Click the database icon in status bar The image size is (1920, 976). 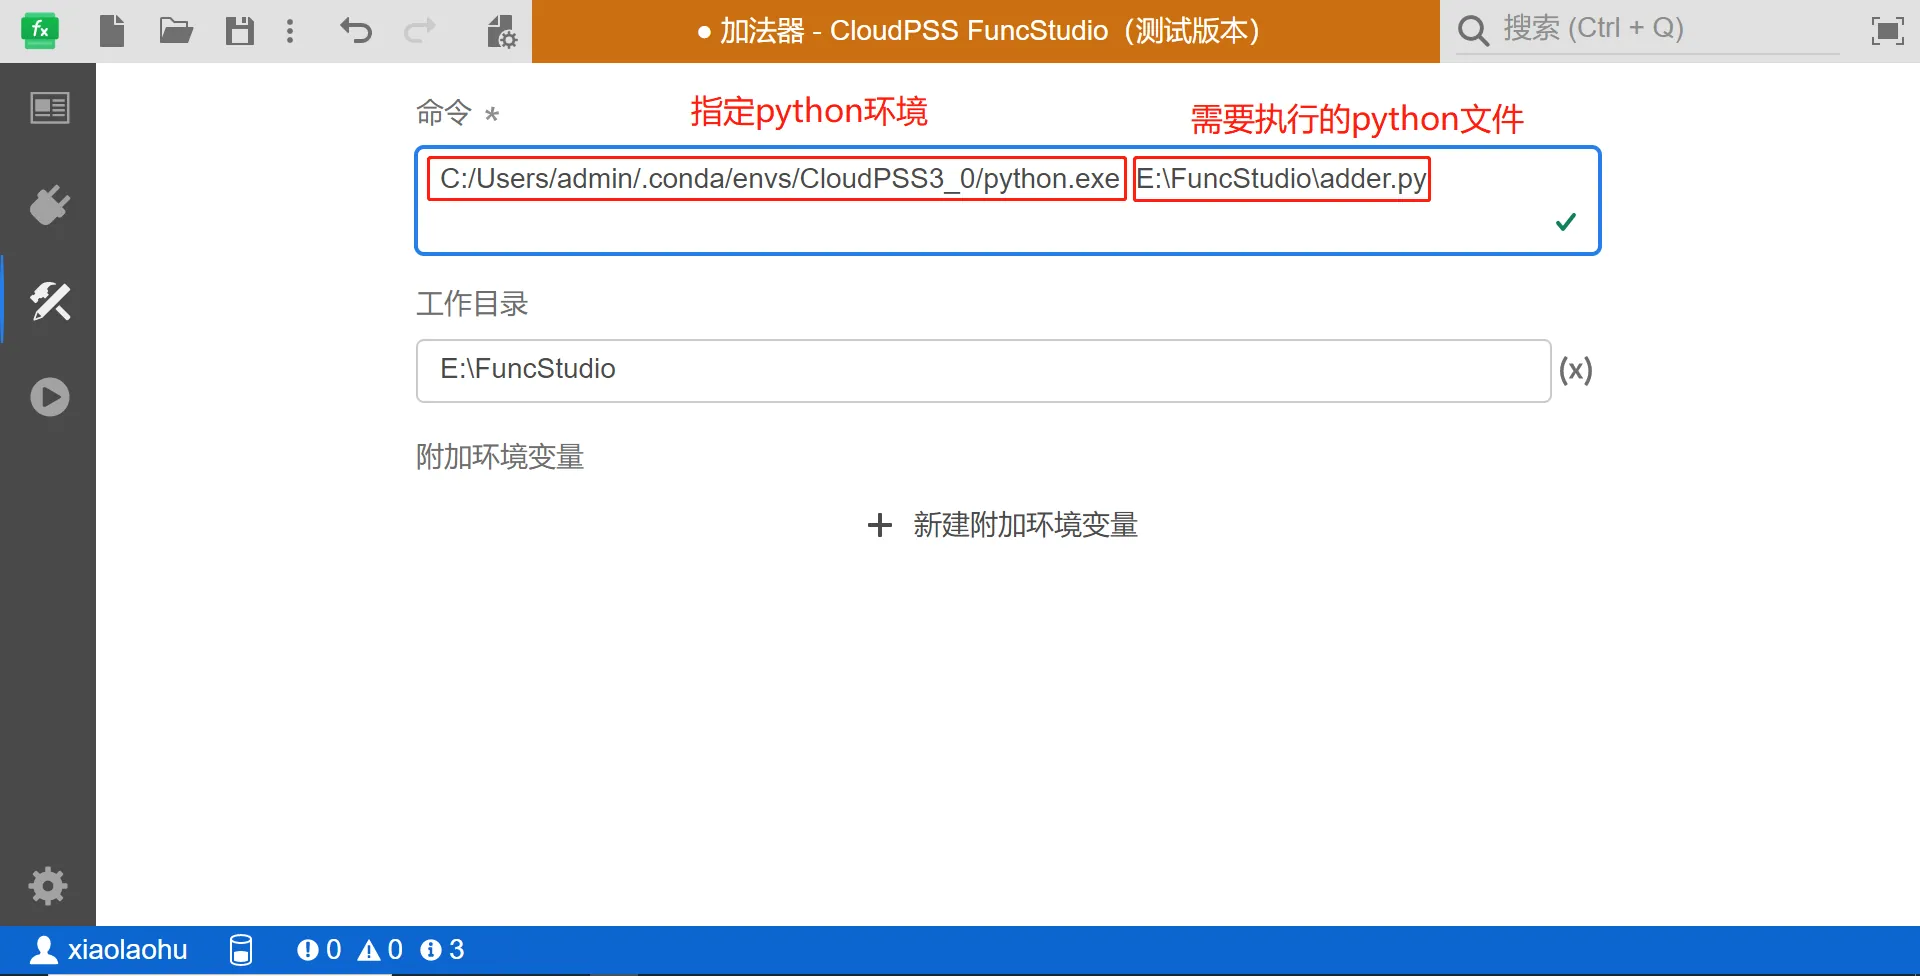241,950
